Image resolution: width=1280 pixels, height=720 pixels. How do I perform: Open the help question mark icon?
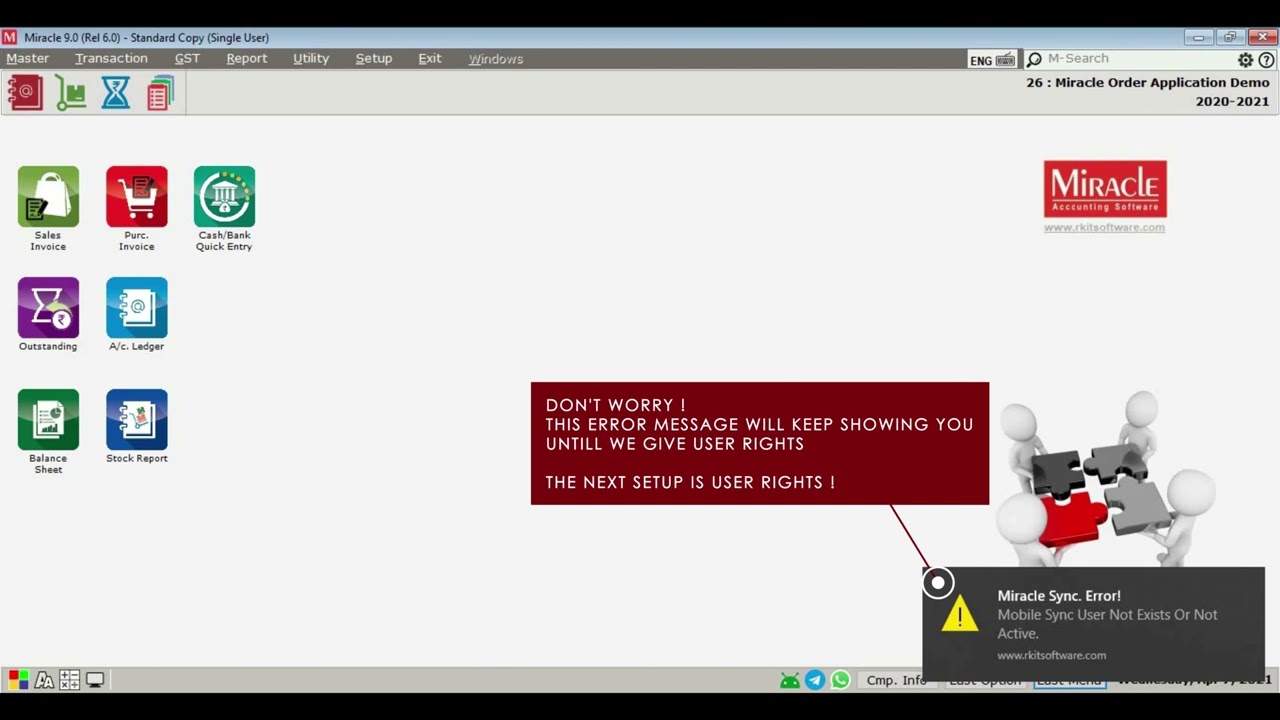point(1266,60)
